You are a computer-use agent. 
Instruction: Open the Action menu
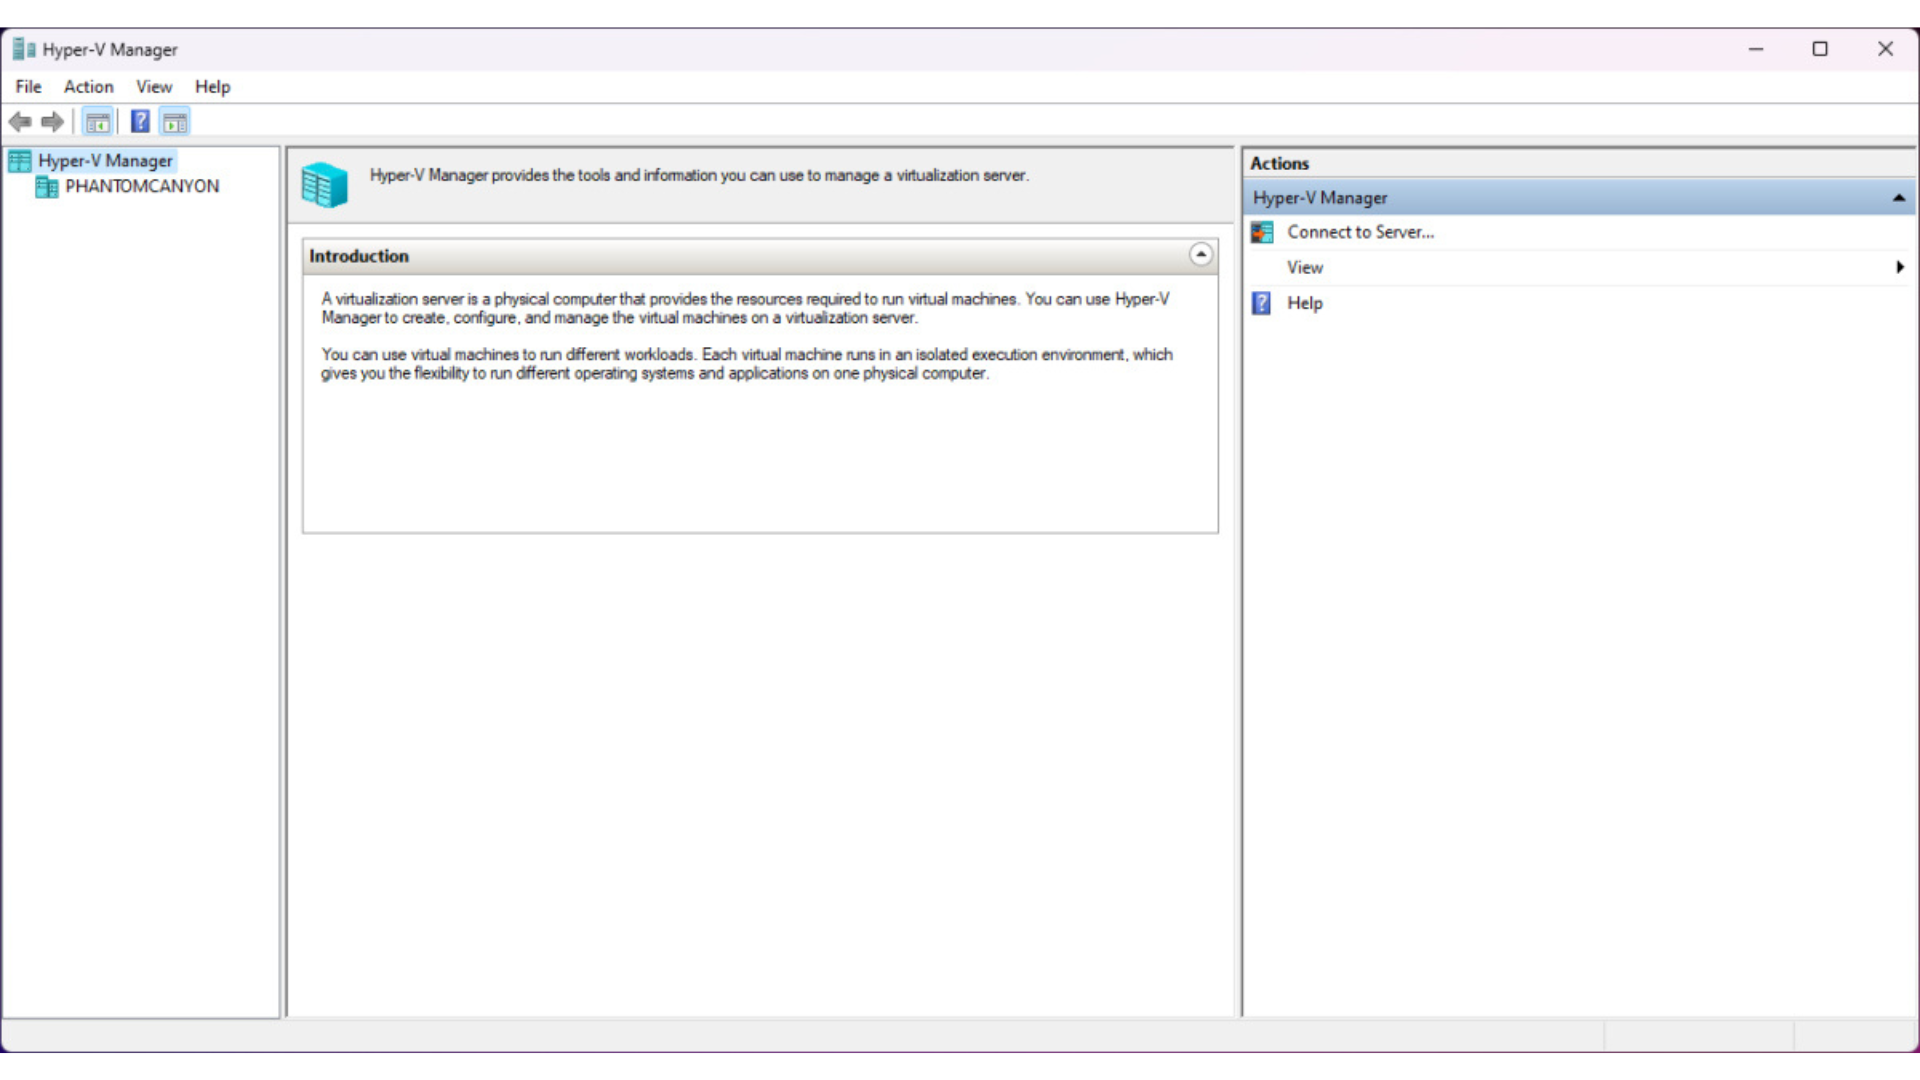(x=88, y=86)
